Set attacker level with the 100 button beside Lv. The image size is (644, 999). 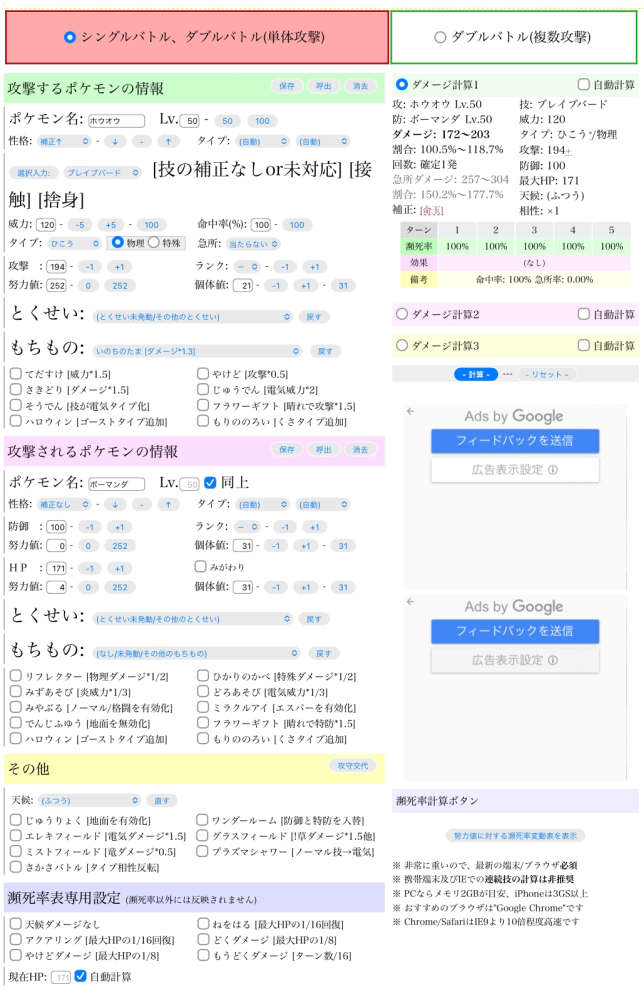click(x=262, y=121)
